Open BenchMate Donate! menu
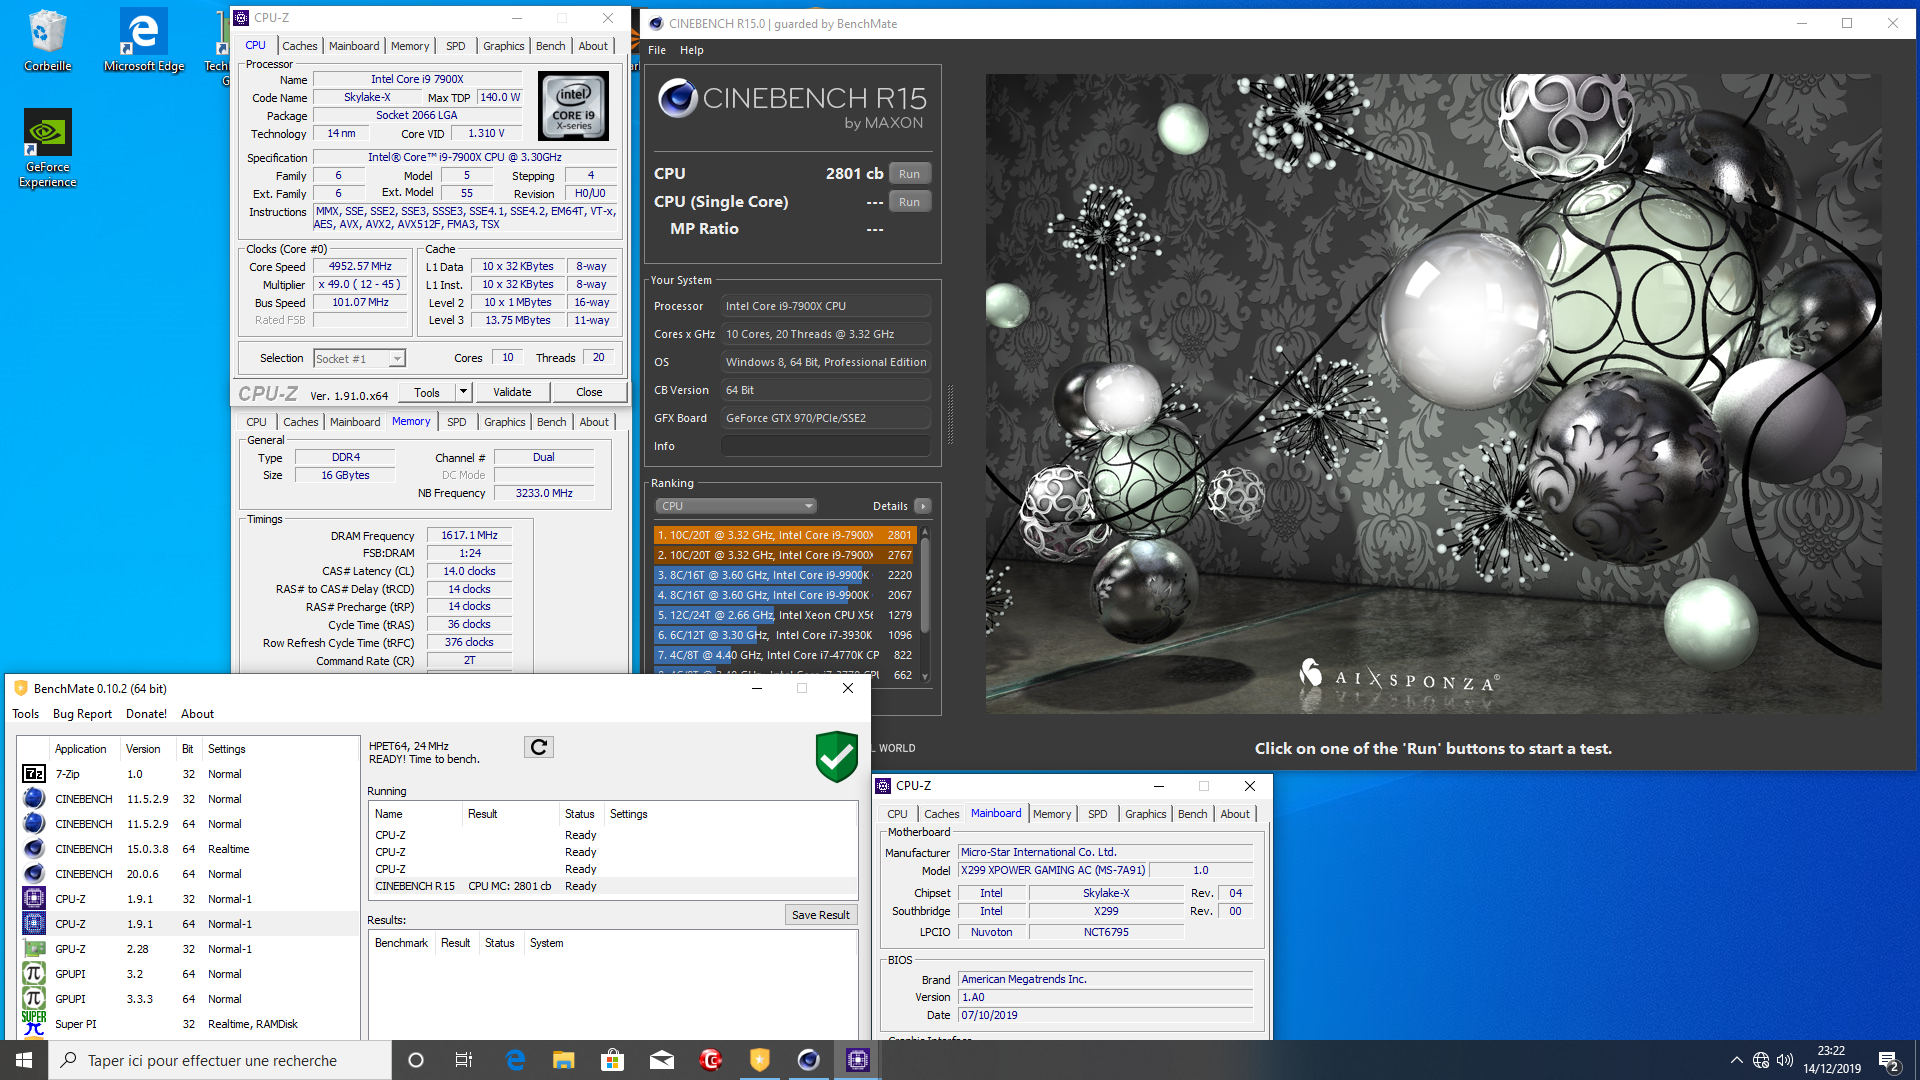The width and height of the screenshot is (1920, 1080). [x=146, y=714]
